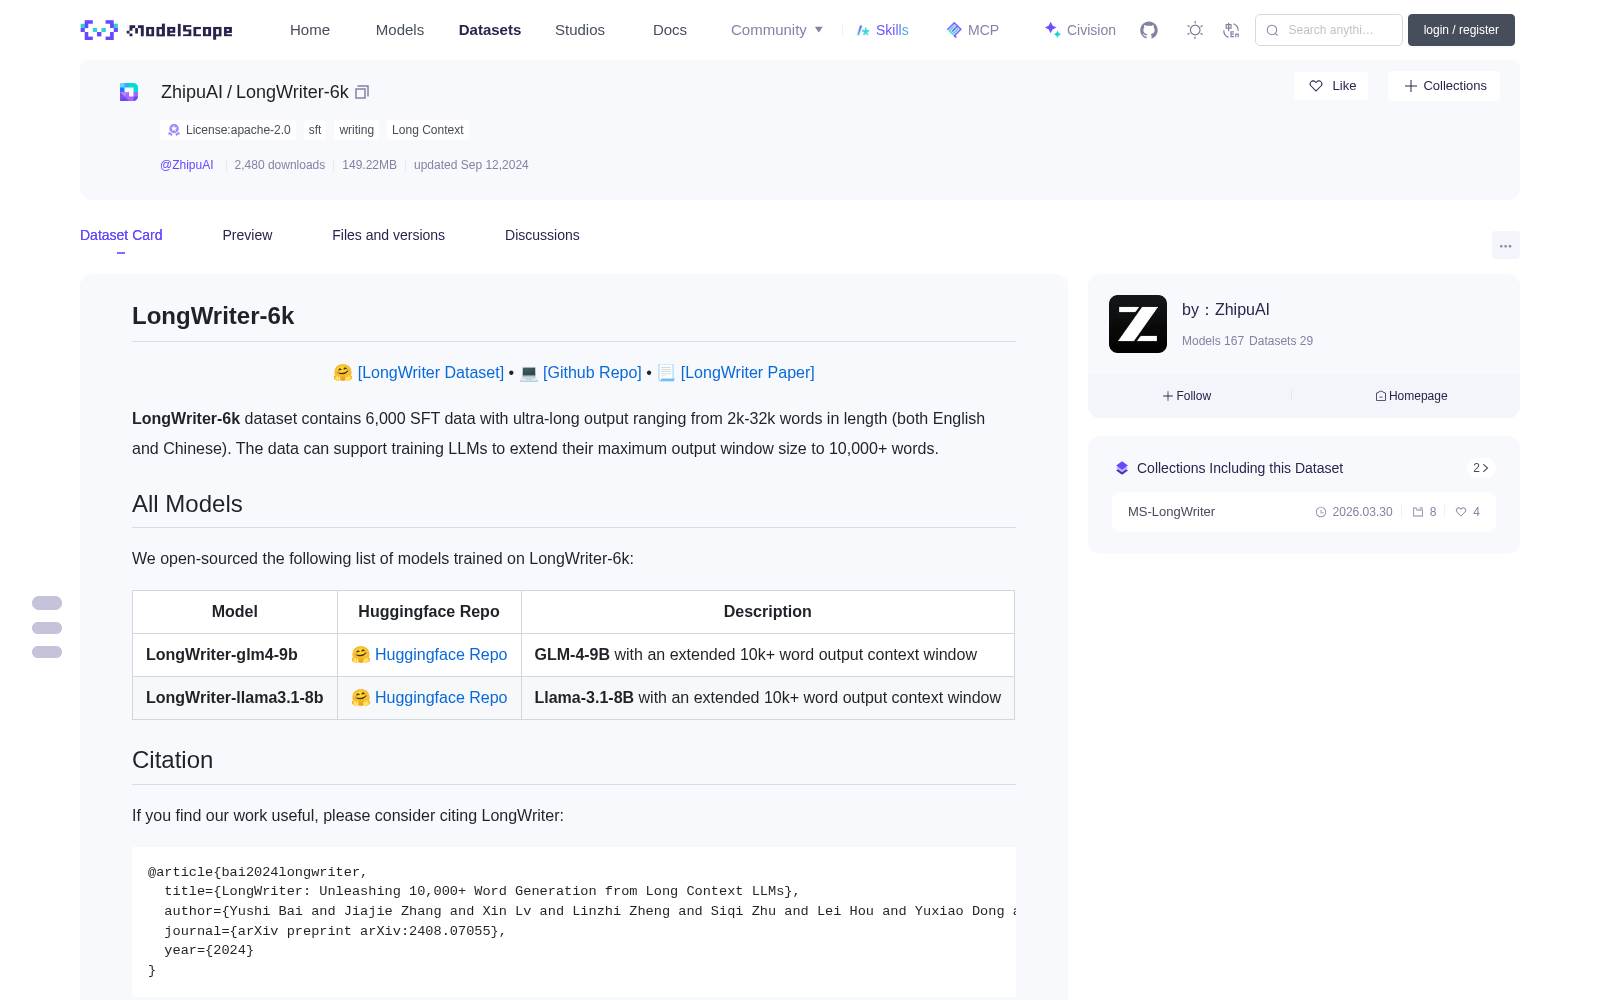This screenshot has height=1000, width=1600.
Task: Open Huggingface Repo for LongWriter-llama3.1-8b
Action: (441, 697)
